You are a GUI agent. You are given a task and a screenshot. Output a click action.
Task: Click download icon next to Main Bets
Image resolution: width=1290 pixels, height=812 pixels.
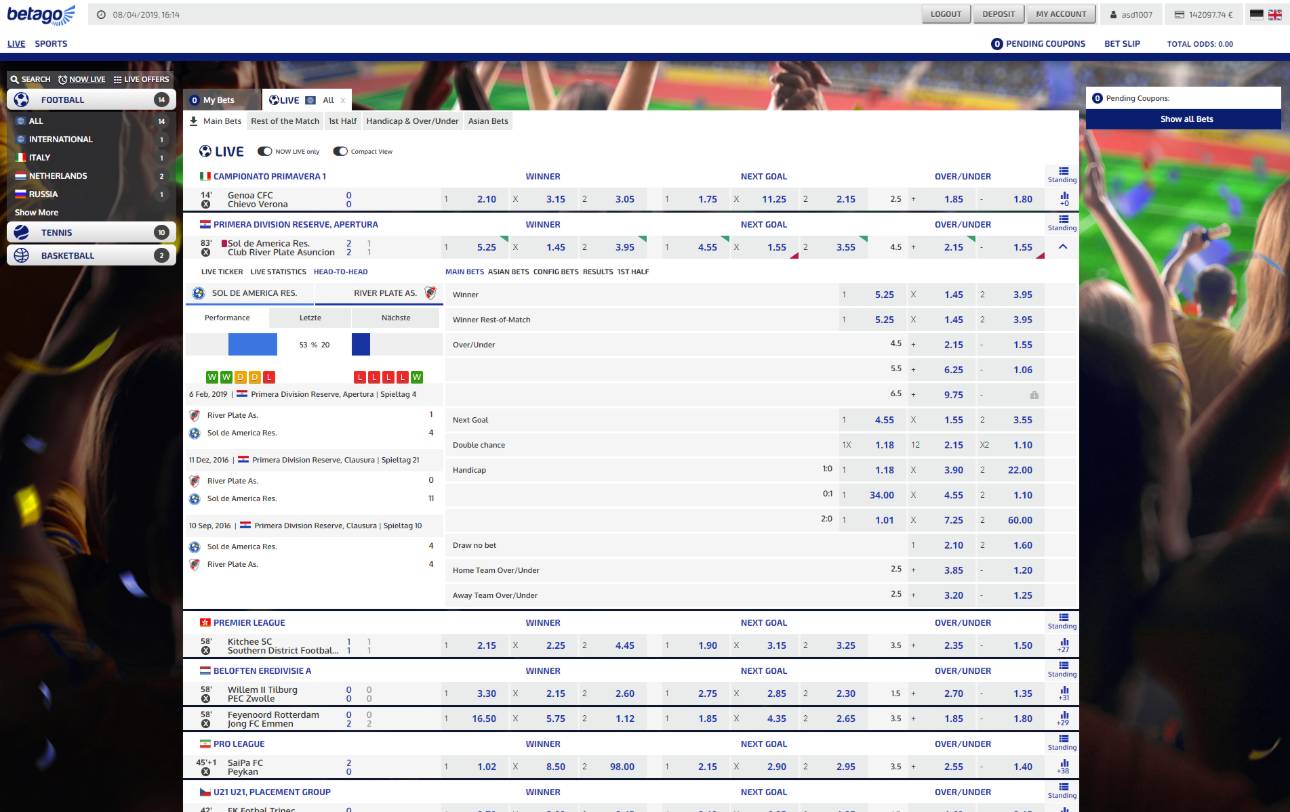tap(194, 121)
